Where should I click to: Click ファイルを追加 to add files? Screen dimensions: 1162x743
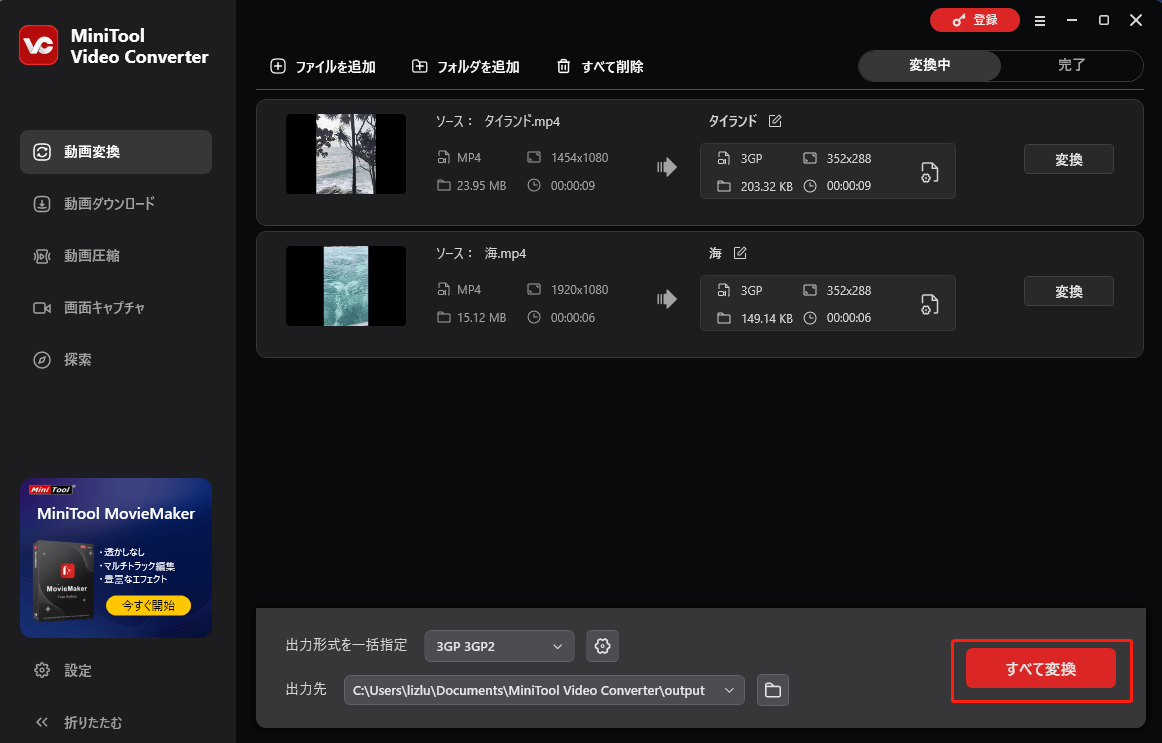[x=322, y=67]
